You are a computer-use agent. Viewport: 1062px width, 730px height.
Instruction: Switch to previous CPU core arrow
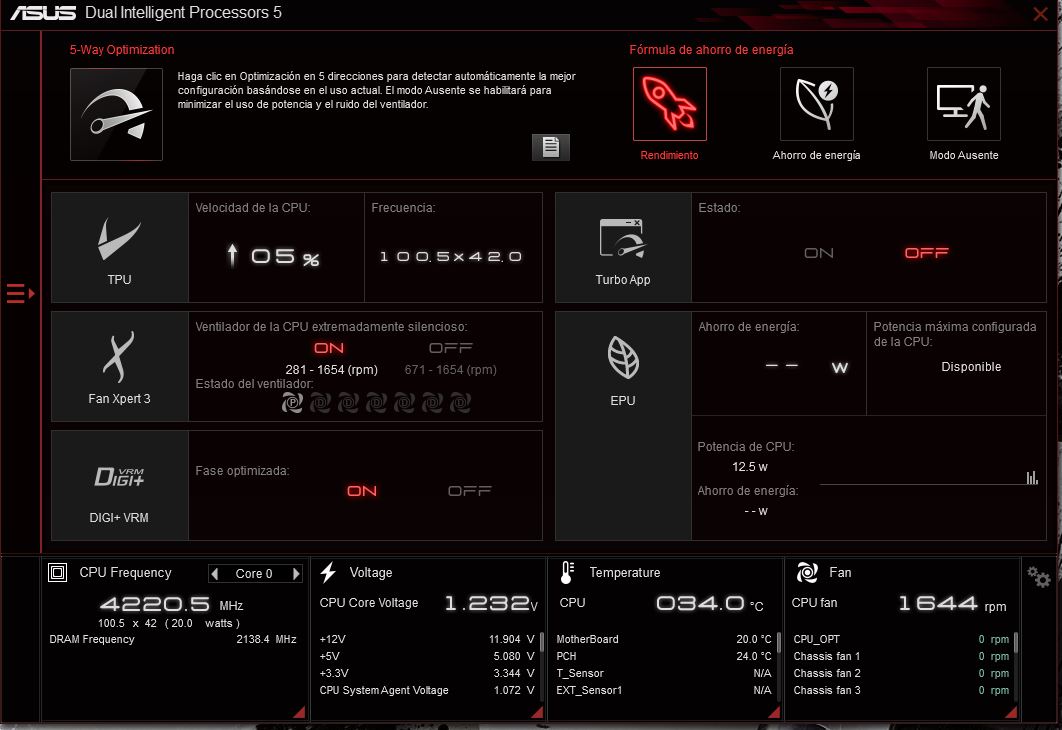point(215,574)
